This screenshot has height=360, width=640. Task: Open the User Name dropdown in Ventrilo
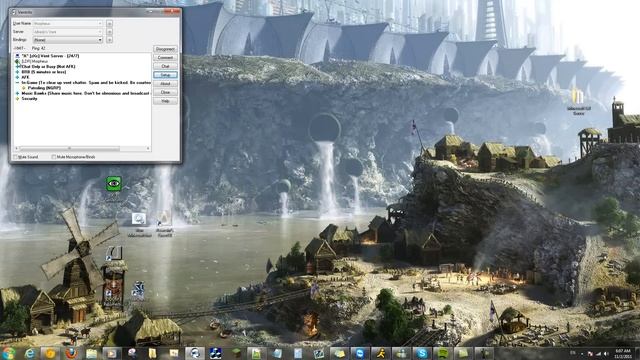tap(67, 23)
